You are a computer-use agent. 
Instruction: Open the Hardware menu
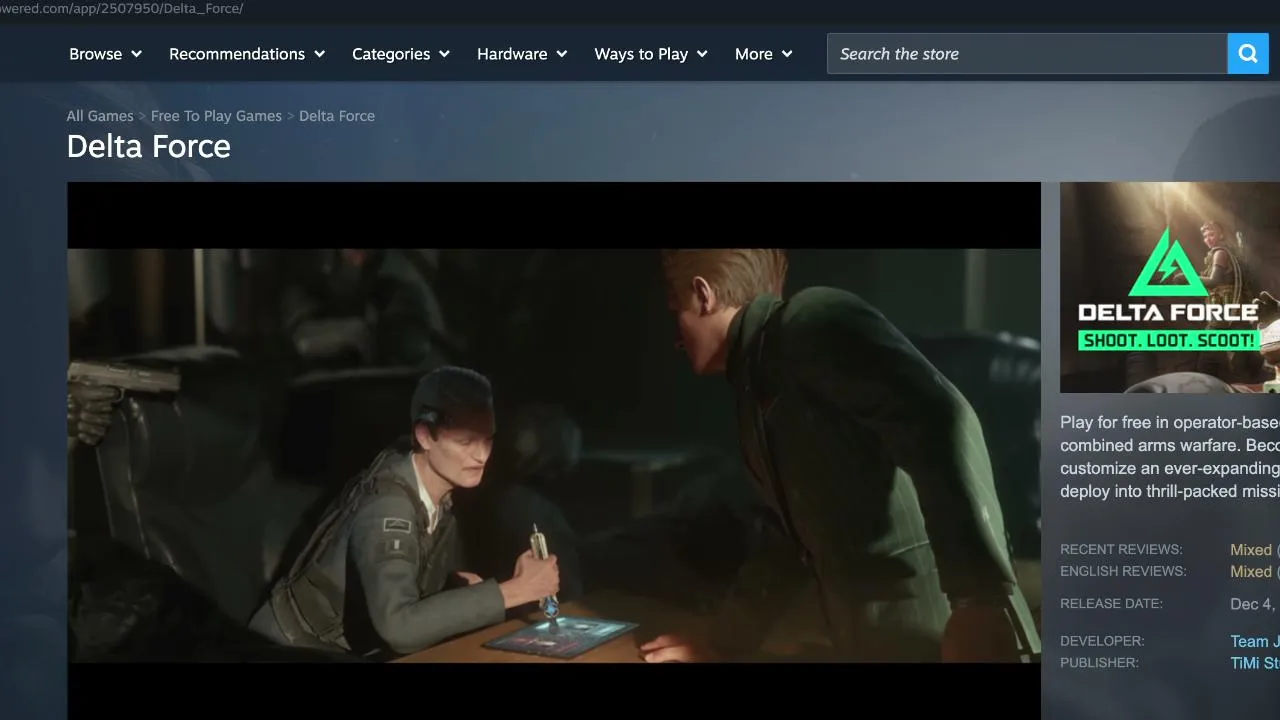[522, 54]
